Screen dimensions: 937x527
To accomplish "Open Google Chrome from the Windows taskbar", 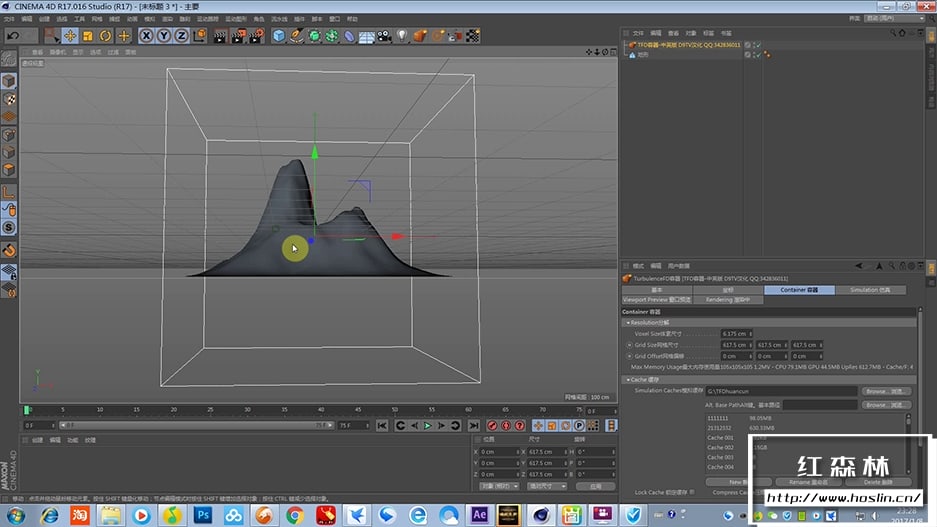I will coord(295,514).
